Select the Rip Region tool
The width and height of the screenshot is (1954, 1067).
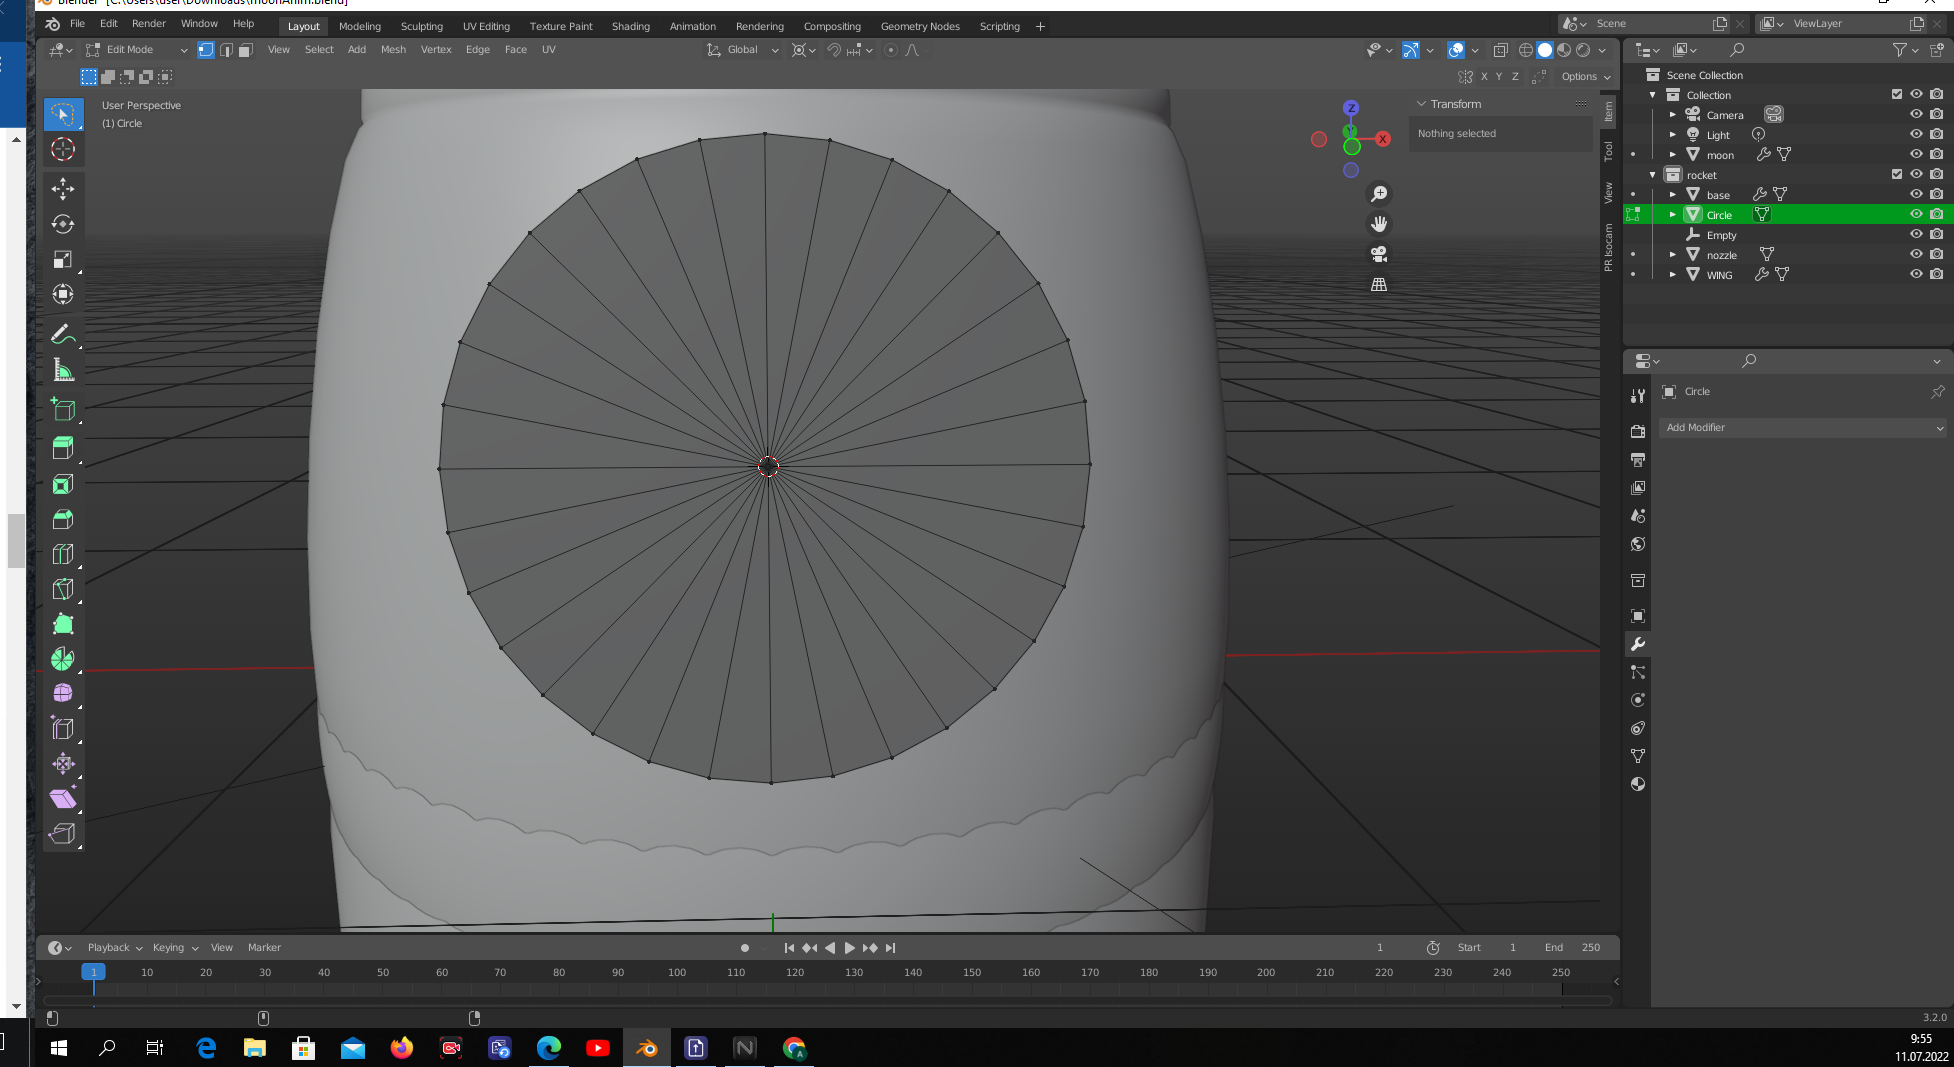[63, 834]
